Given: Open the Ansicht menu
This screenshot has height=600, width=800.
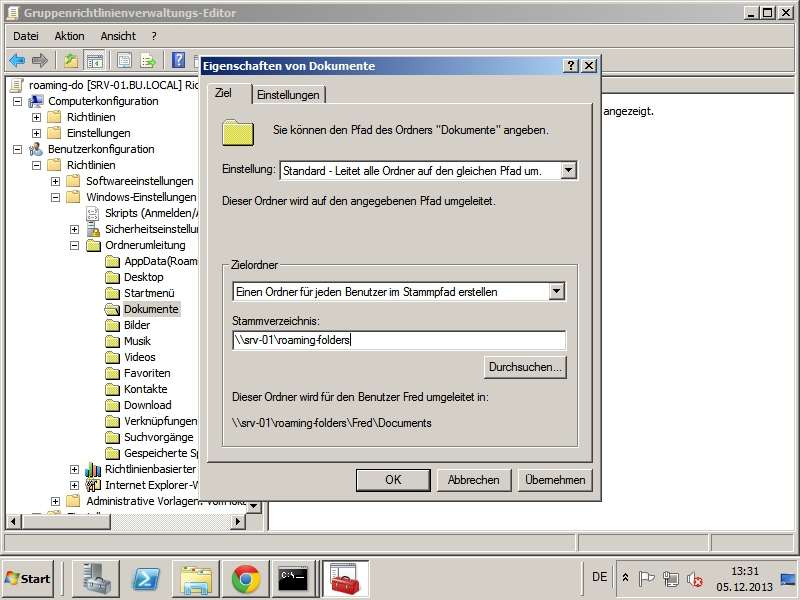Looking at the screenshot, I should coord(118,36).
